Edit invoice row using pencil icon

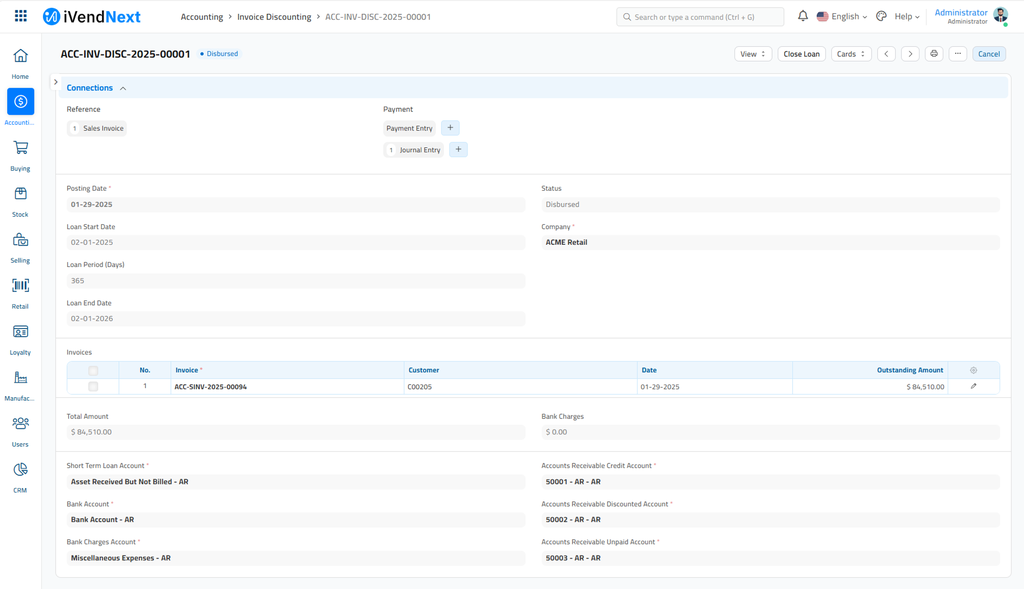(x=973, y=386)
